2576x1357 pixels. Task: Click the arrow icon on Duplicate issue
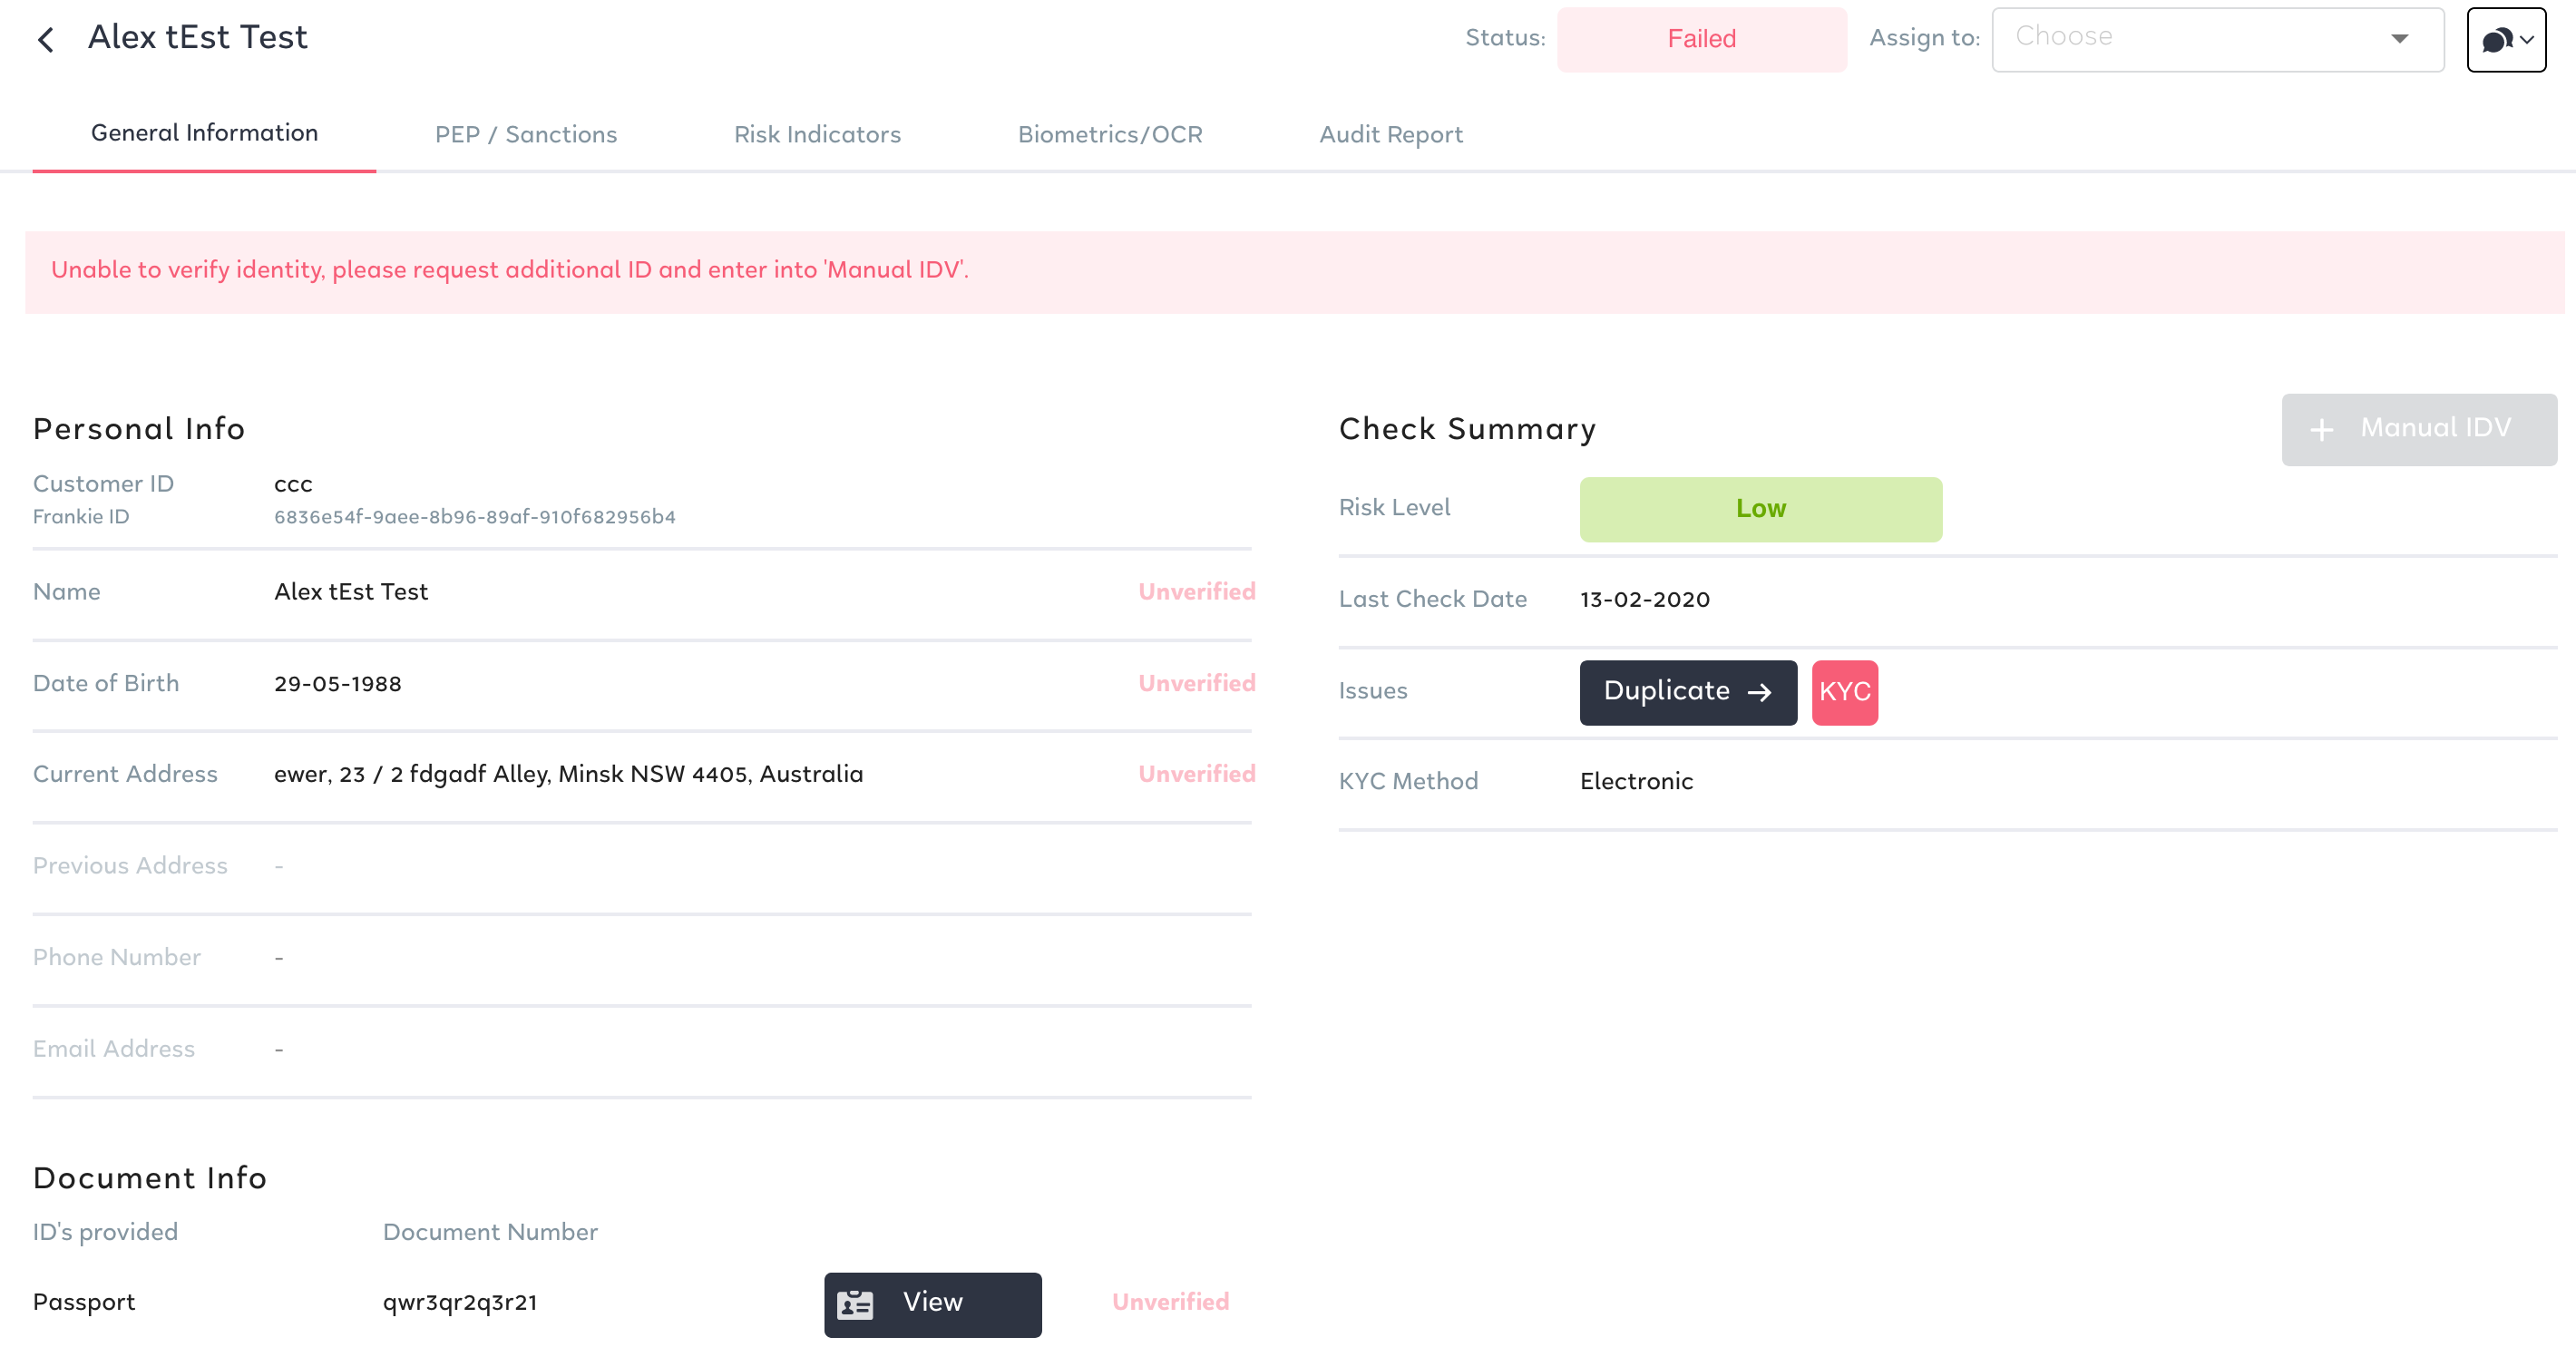[x=1759, y=692]
